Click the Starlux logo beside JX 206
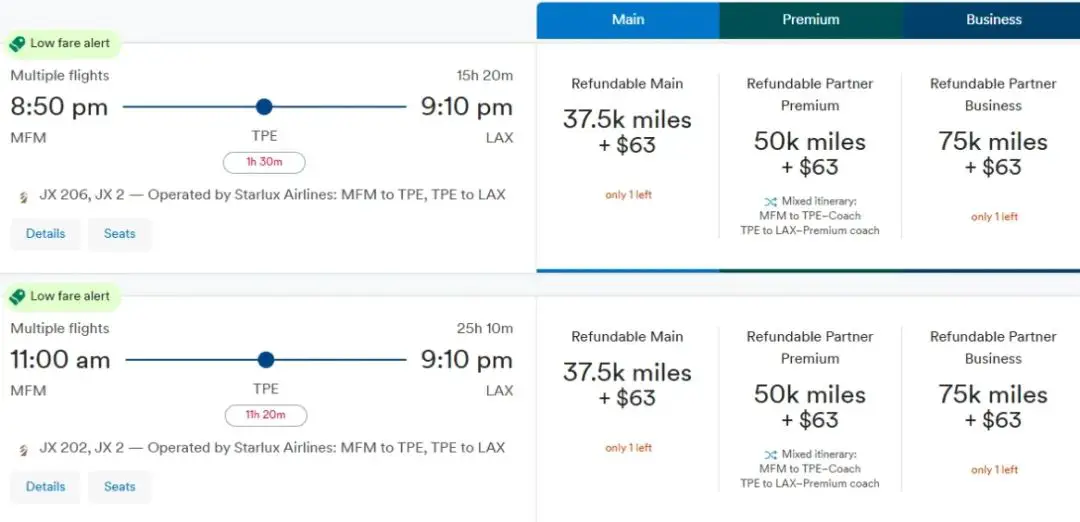 pyautogui.click(x=23, y=197)
